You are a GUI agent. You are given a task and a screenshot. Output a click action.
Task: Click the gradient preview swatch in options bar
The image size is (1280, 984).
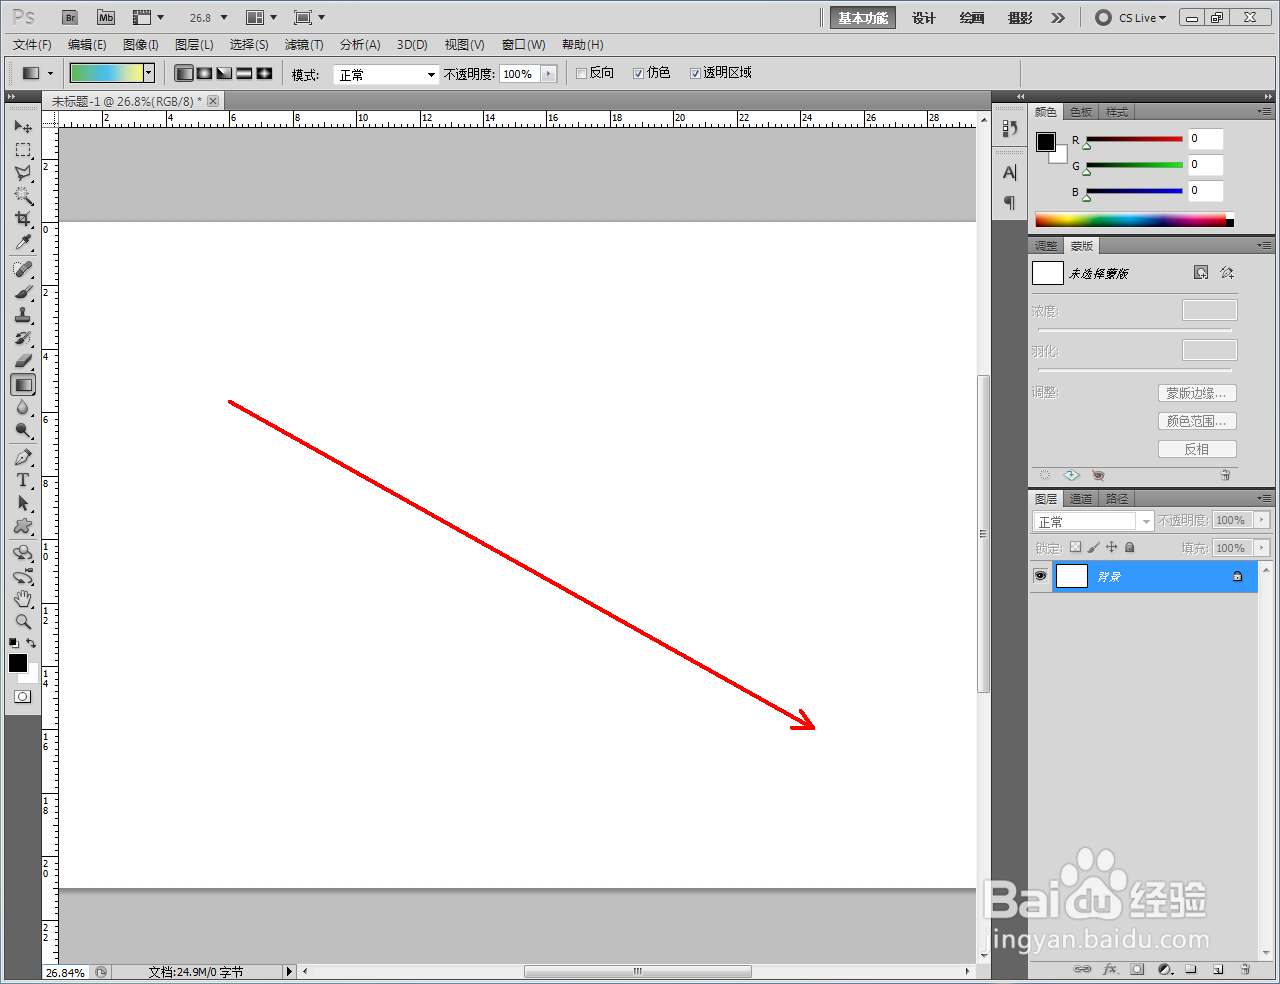click(x=106, y=73)
